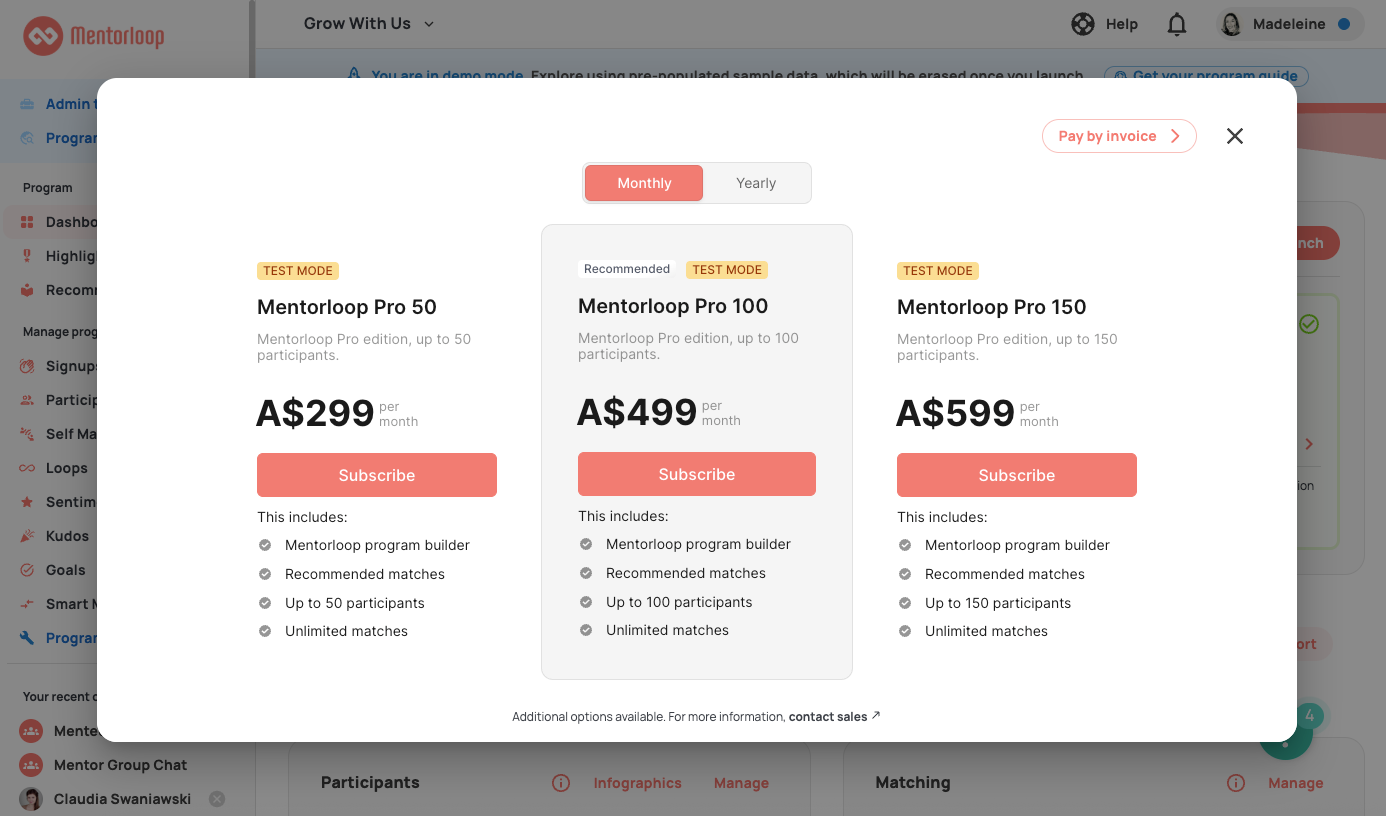This screenshot has width=1386, height=816.
Task: Subscribe to Mentorloop Pro 100
Action: 696,474
